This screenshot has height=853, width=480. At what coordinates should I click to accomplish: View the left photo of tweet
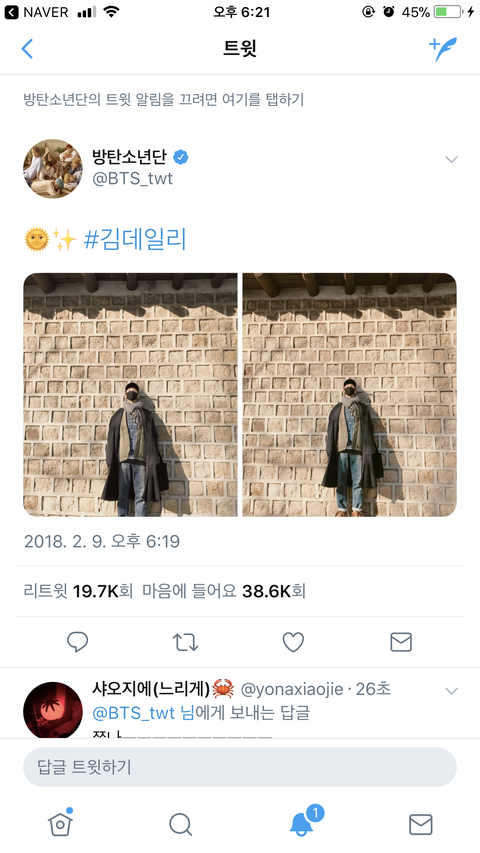pos(130,395)
